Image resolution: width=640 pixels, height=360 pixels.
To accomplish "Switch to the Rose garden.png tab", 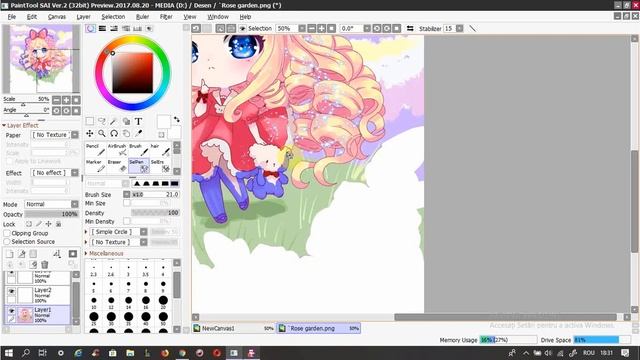I will [x=319, y=328].
